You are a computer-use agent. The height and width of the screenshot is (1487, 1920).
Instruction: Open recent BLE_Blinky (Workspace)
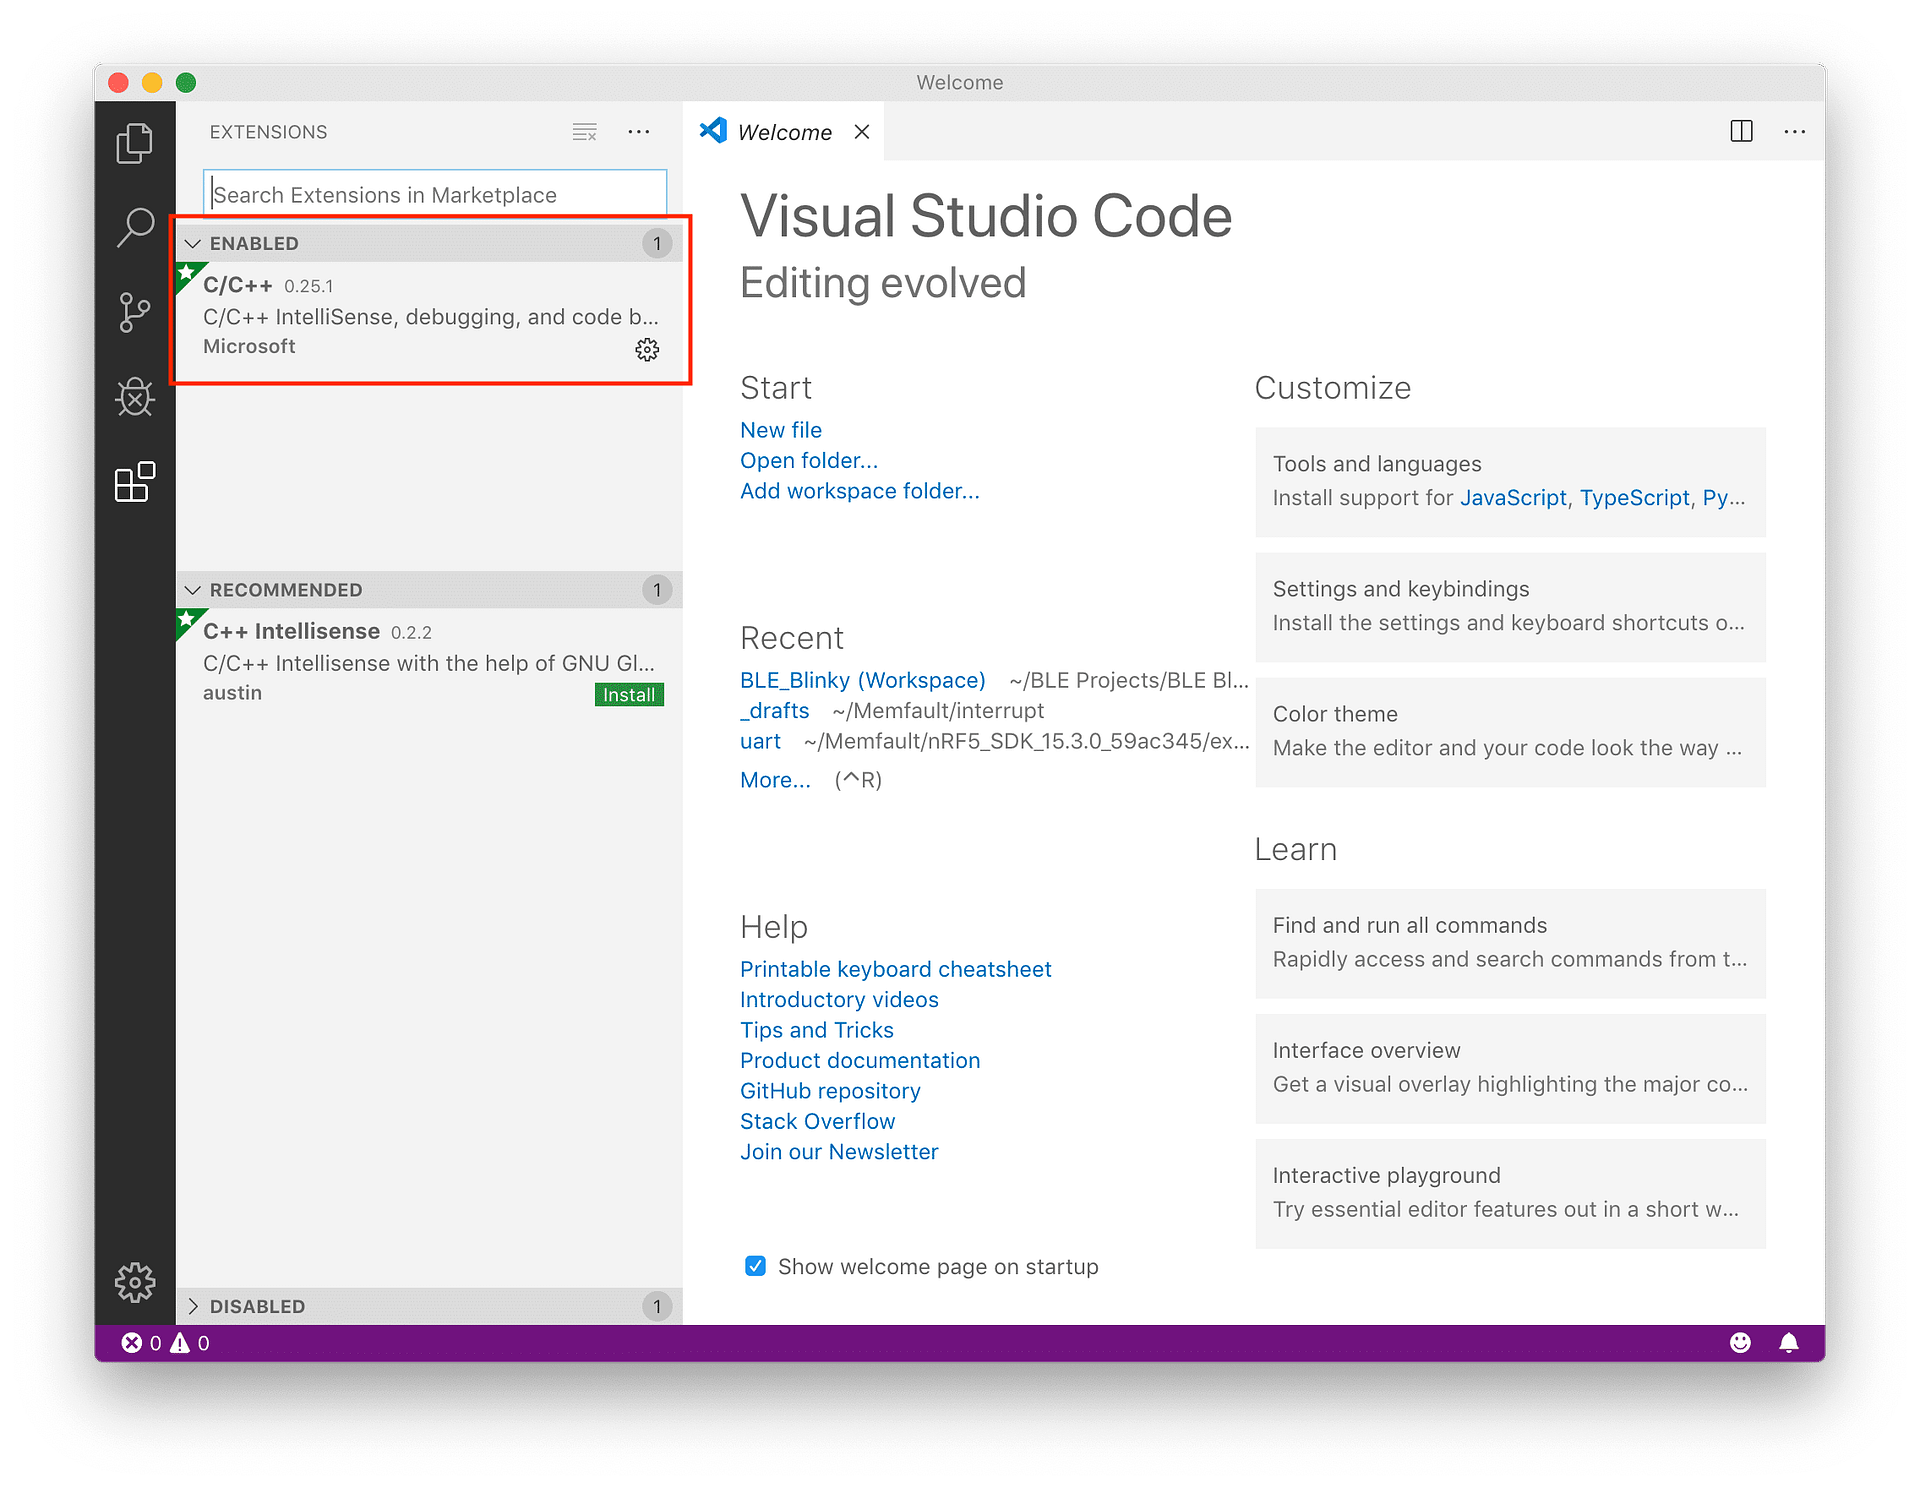point(863,680)
